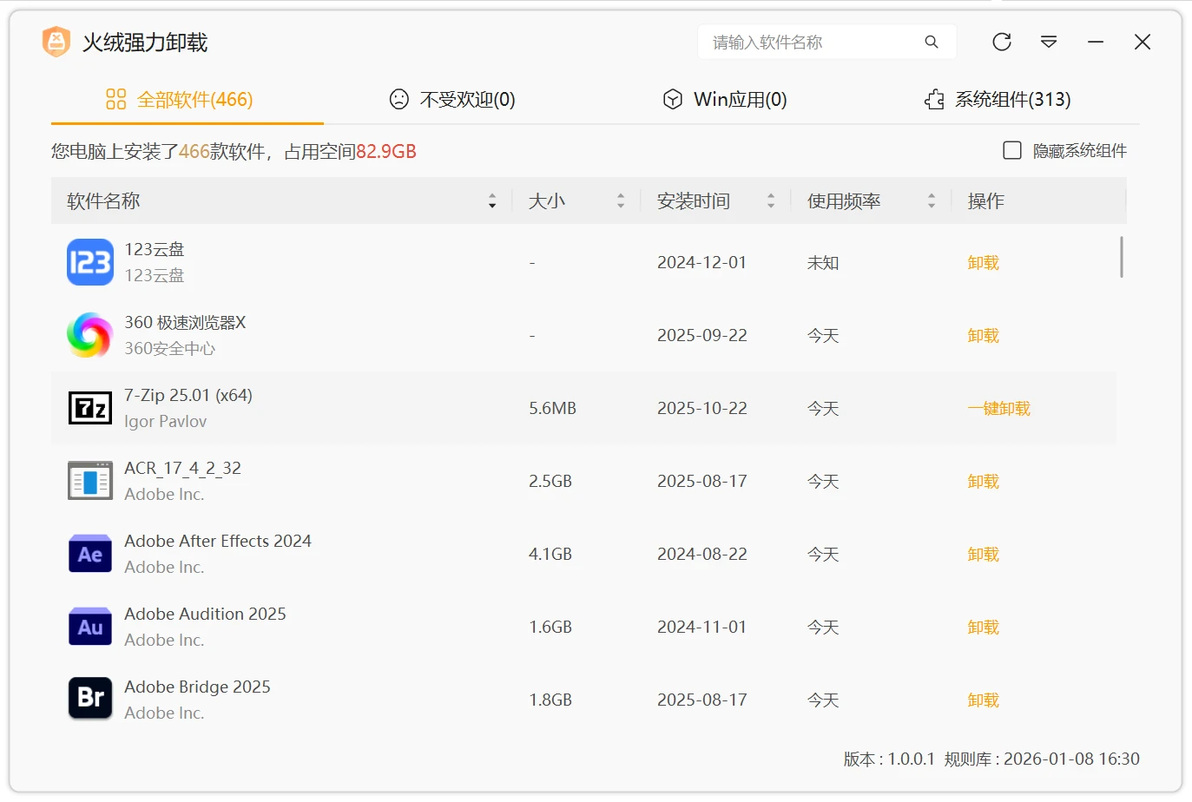Click the 123云盘 app icon

(x=90, y=262)
